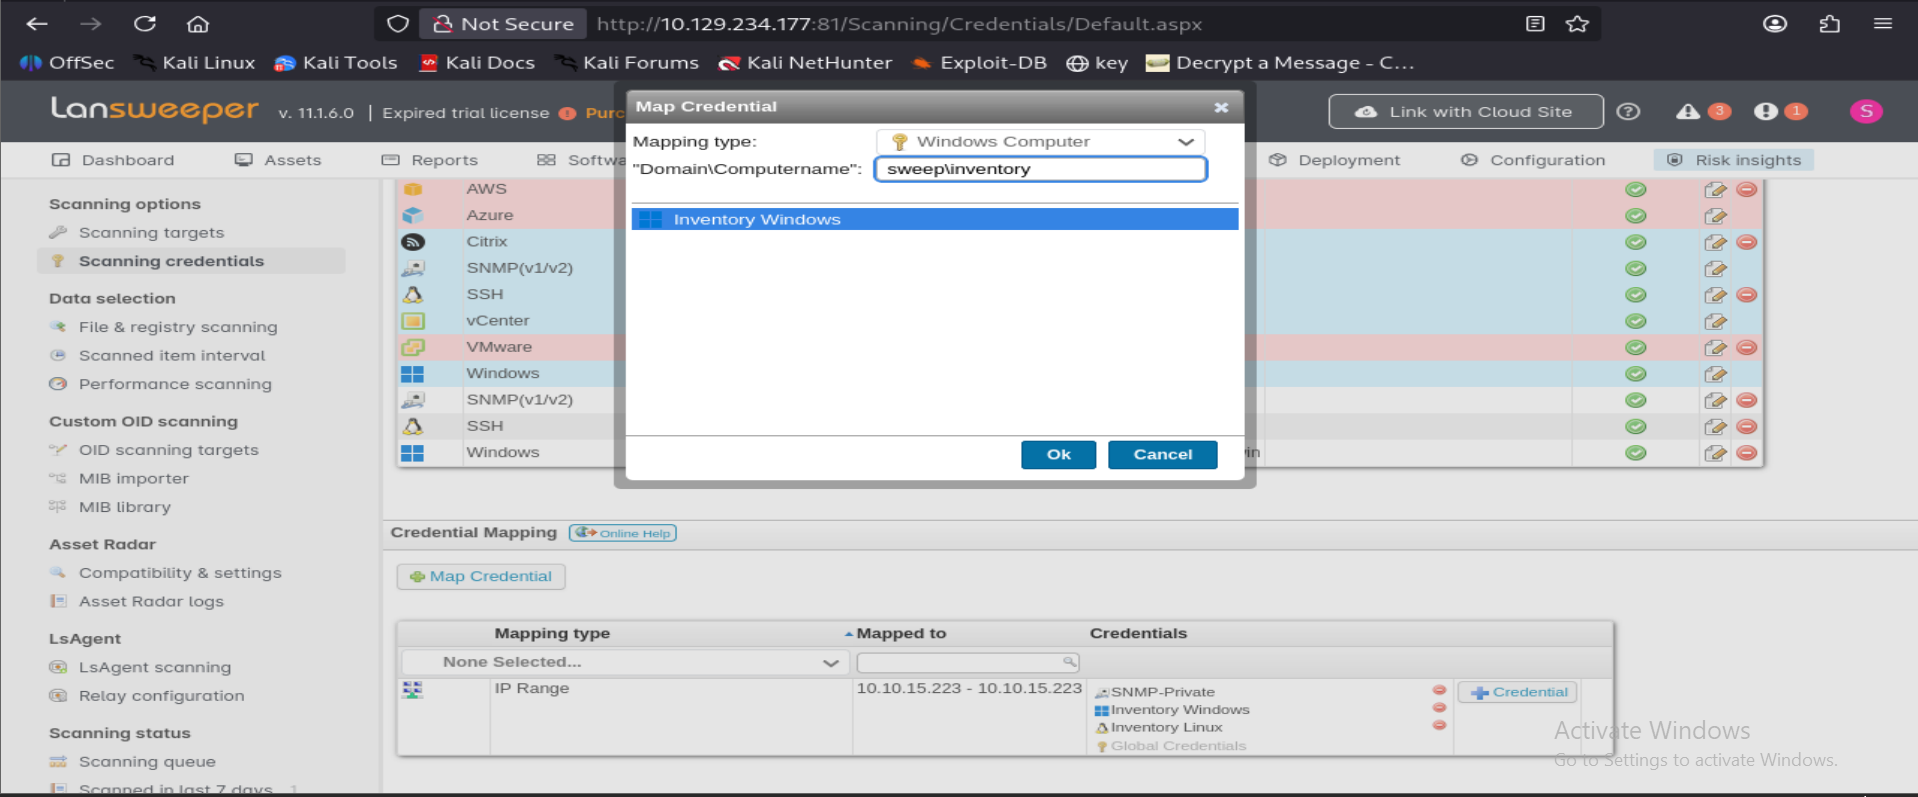The image size is (1918, 797).
Task: Open LsAgent scanning
Action: click(x=154, y=667)
